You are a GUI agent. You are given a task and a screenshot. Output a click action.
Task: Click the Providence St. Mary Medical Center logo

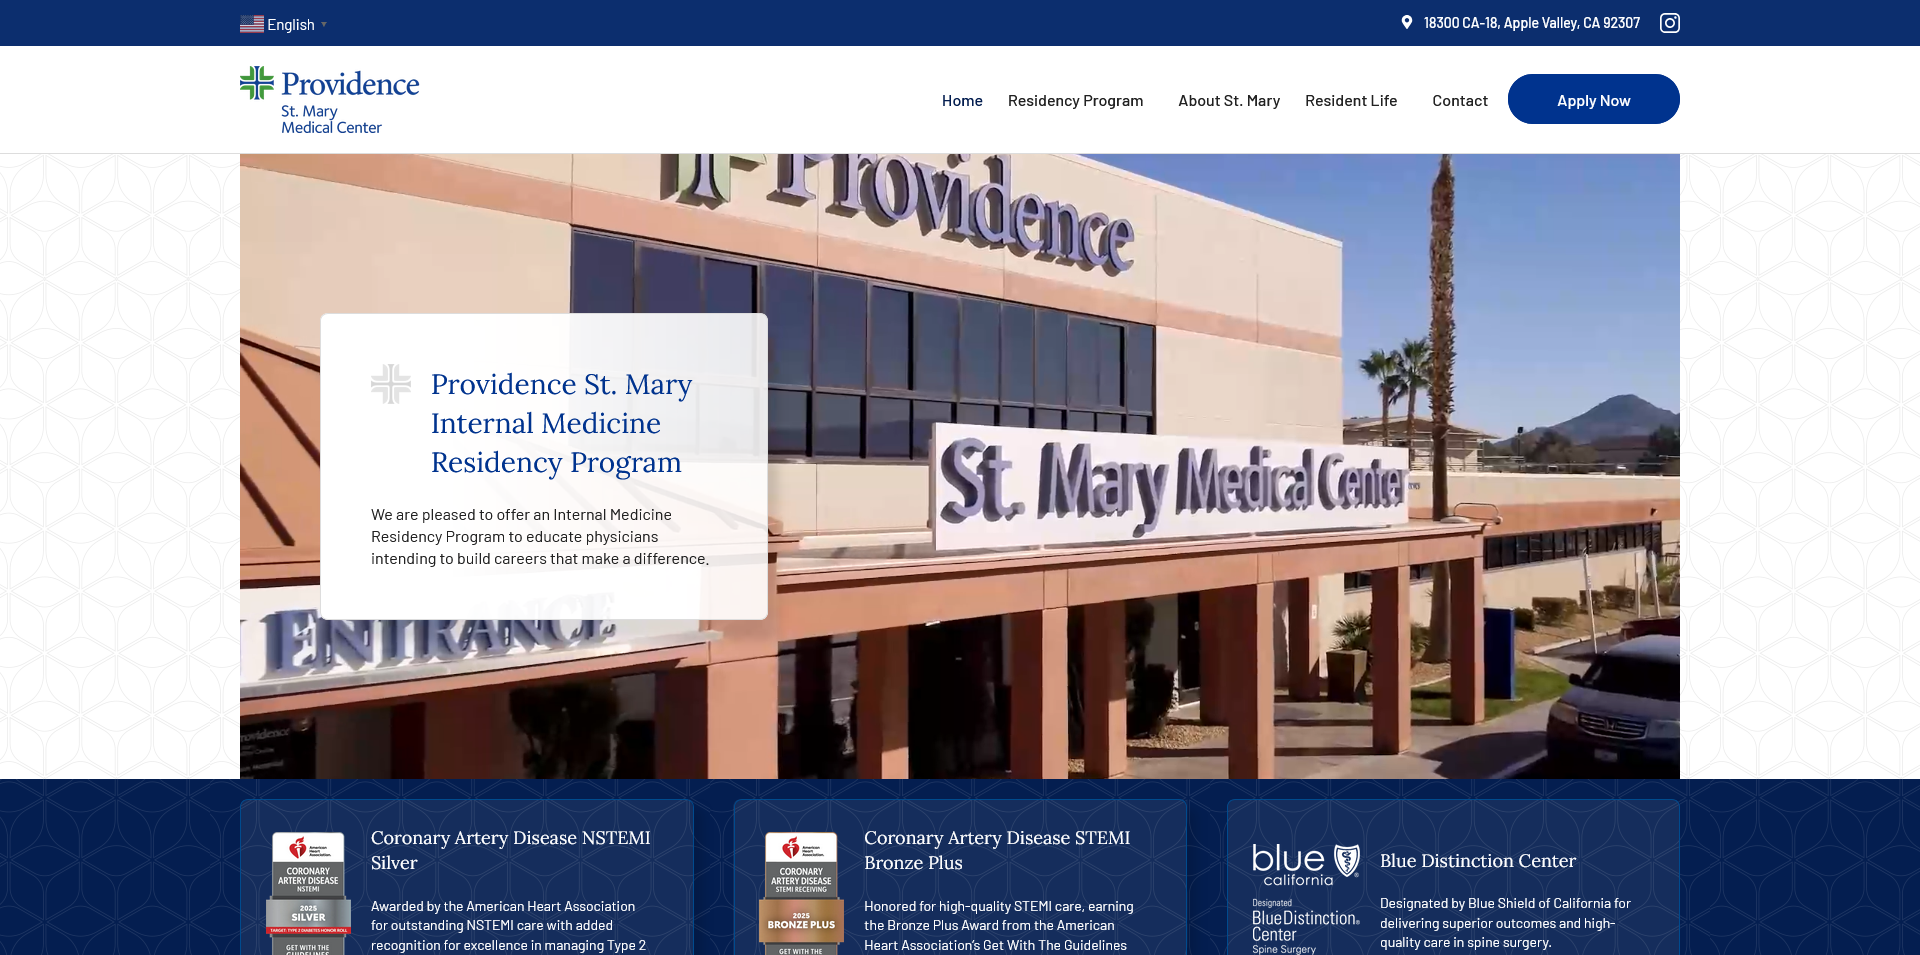pyautogui.click(x=328, y=99)
